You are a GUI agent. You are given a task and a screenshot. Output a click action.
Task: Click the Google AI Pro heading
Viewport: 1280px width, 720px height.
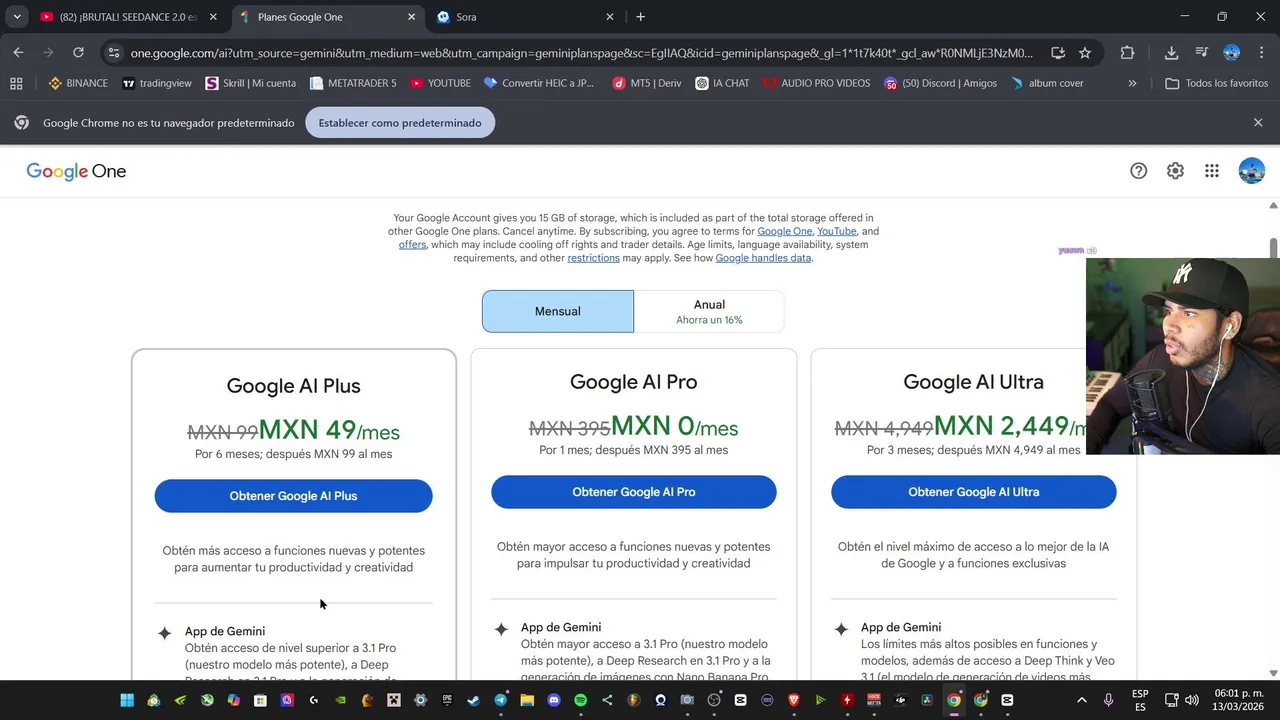pos(633,382)
